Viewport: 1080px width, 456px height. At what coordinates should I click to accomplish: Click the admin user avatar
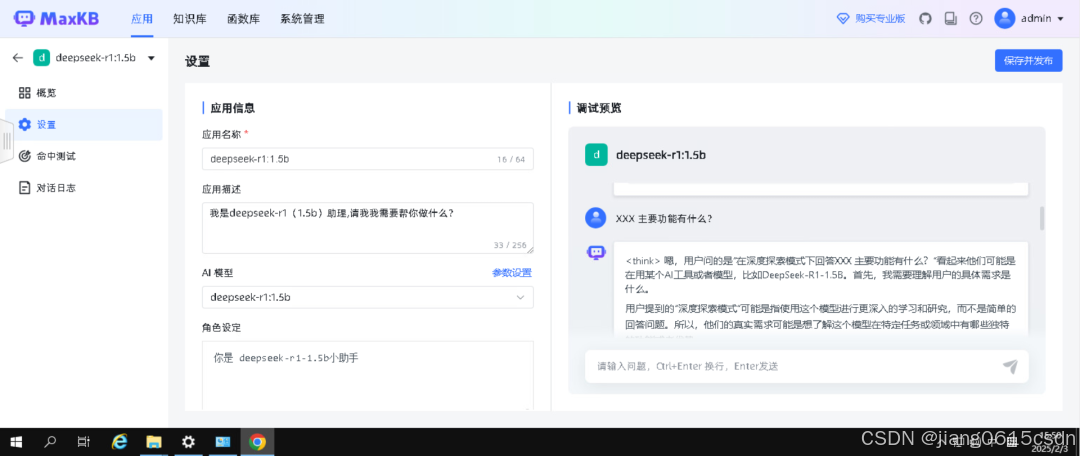tap(1005, 19)
